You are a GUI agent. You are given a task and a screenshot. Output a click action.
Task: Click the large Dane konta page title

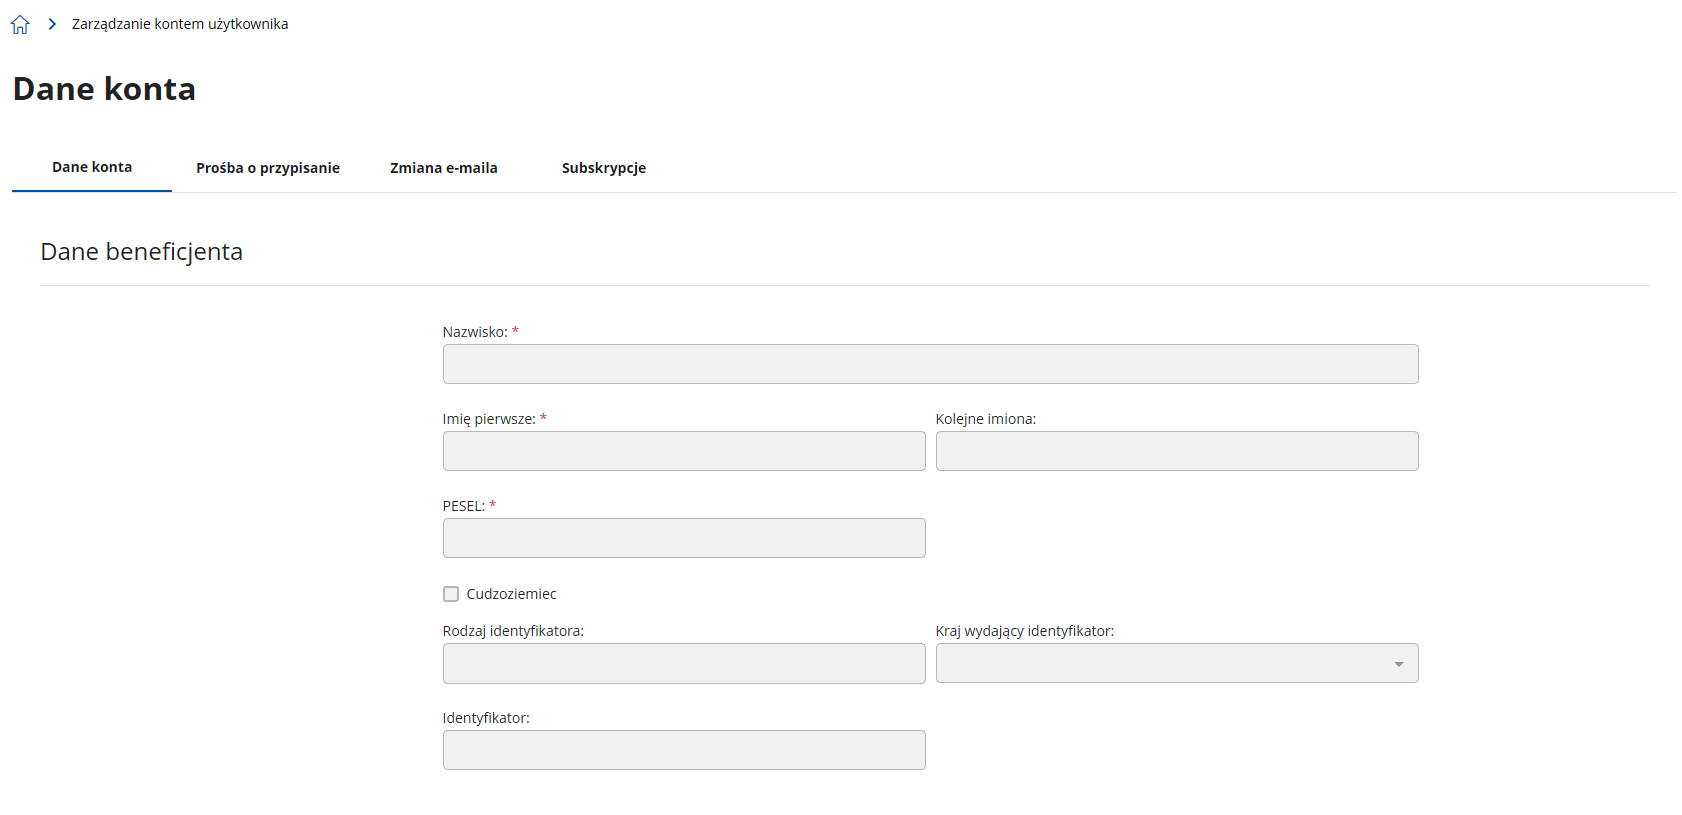tap(104, 89)
